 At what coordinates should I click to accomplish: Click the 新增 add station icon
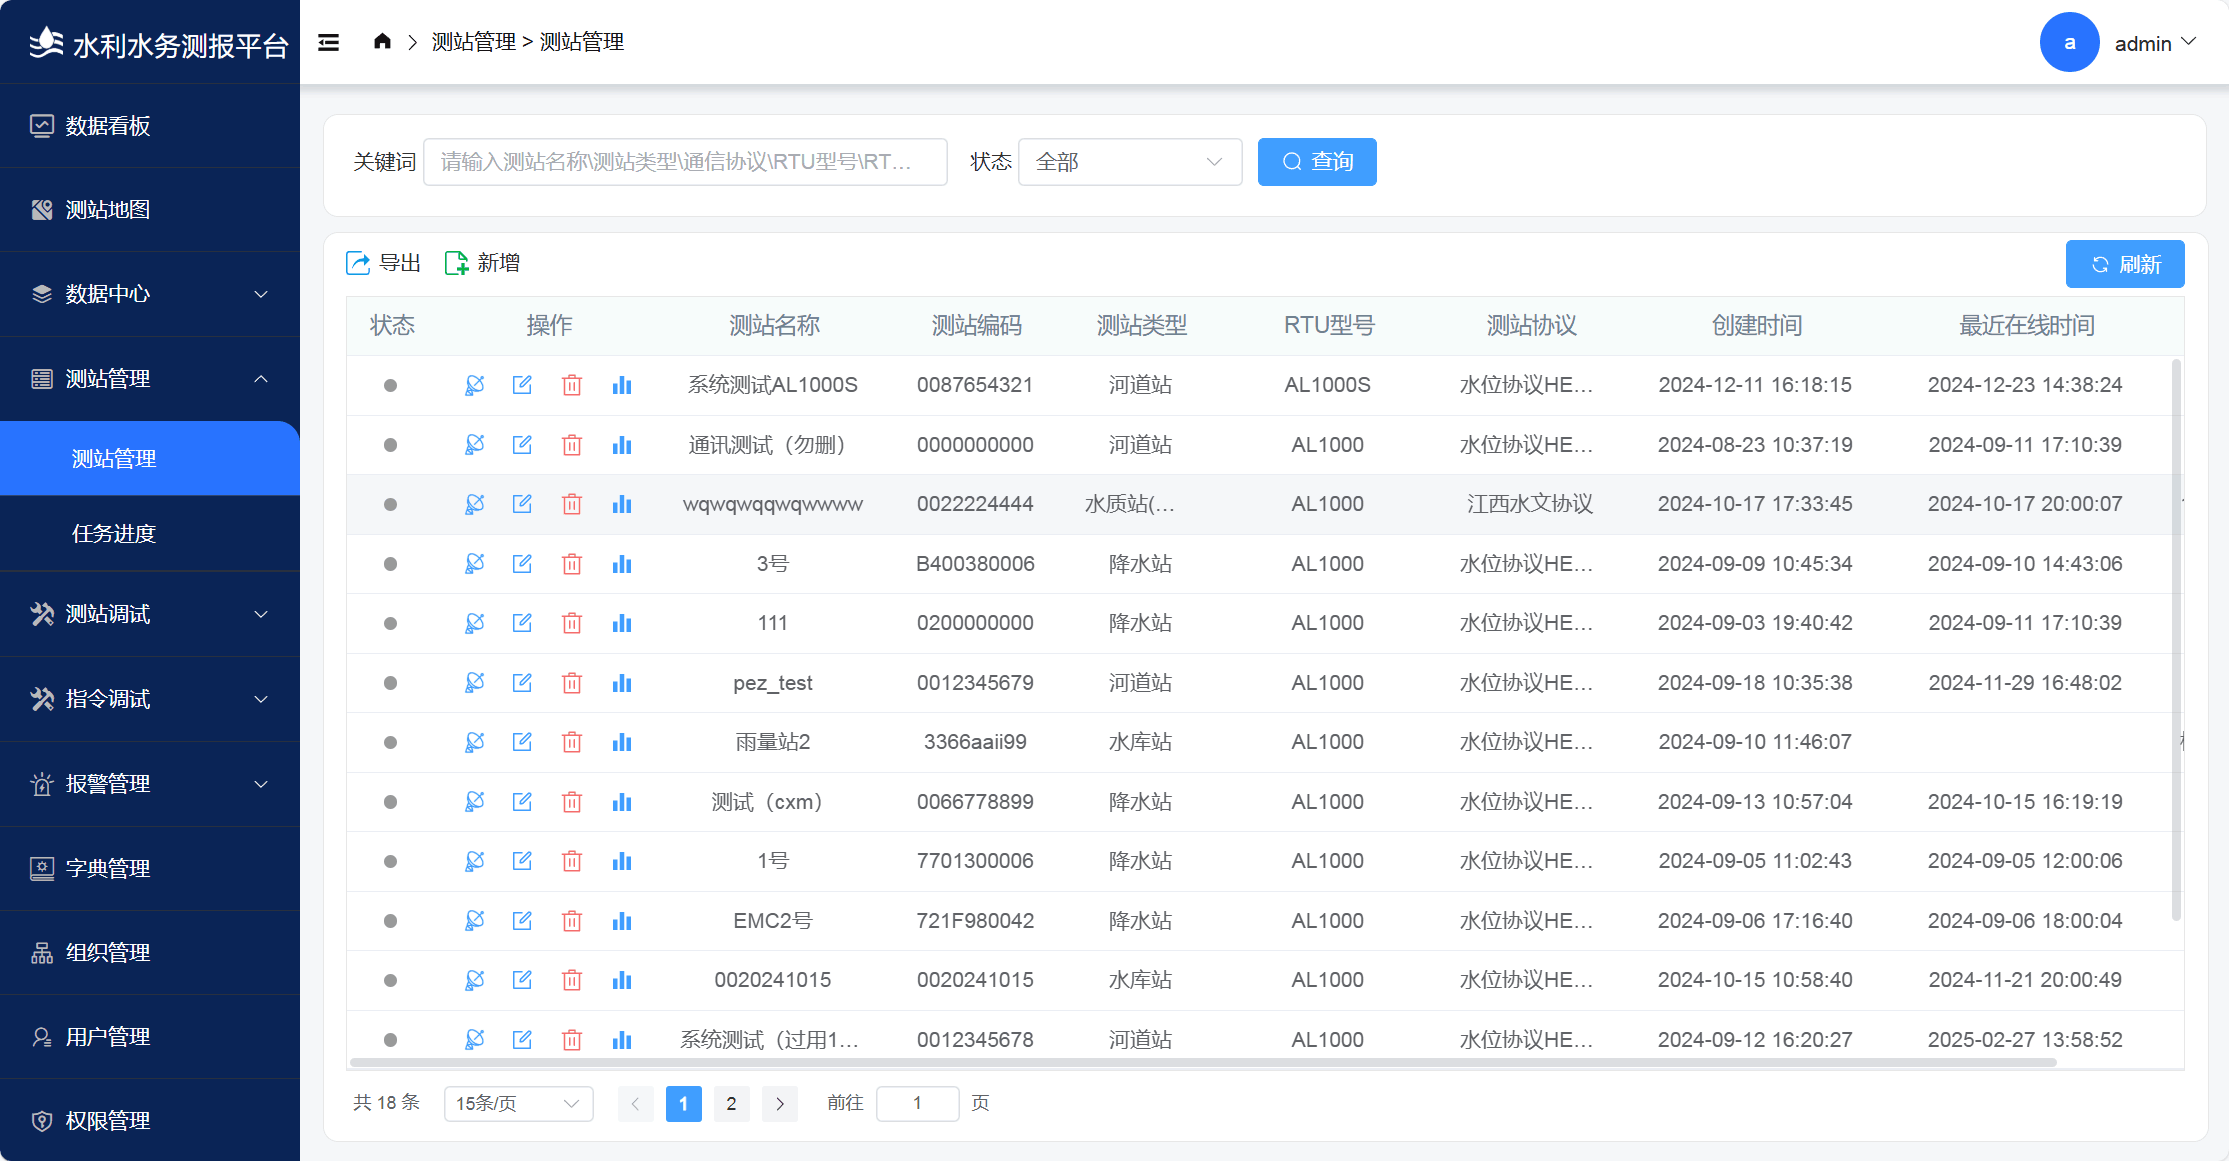coord(456,263)
